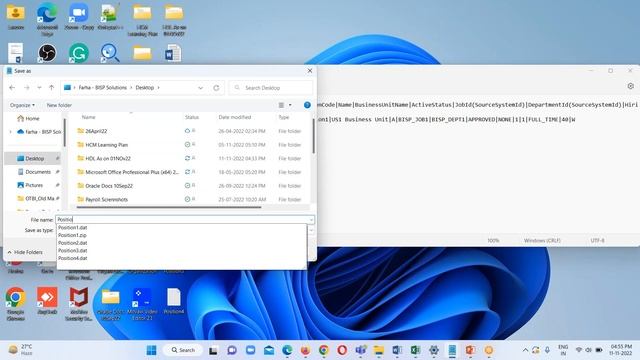640x360 pixels.
Task: Open the dialog help icon
Action: (307, 105)
